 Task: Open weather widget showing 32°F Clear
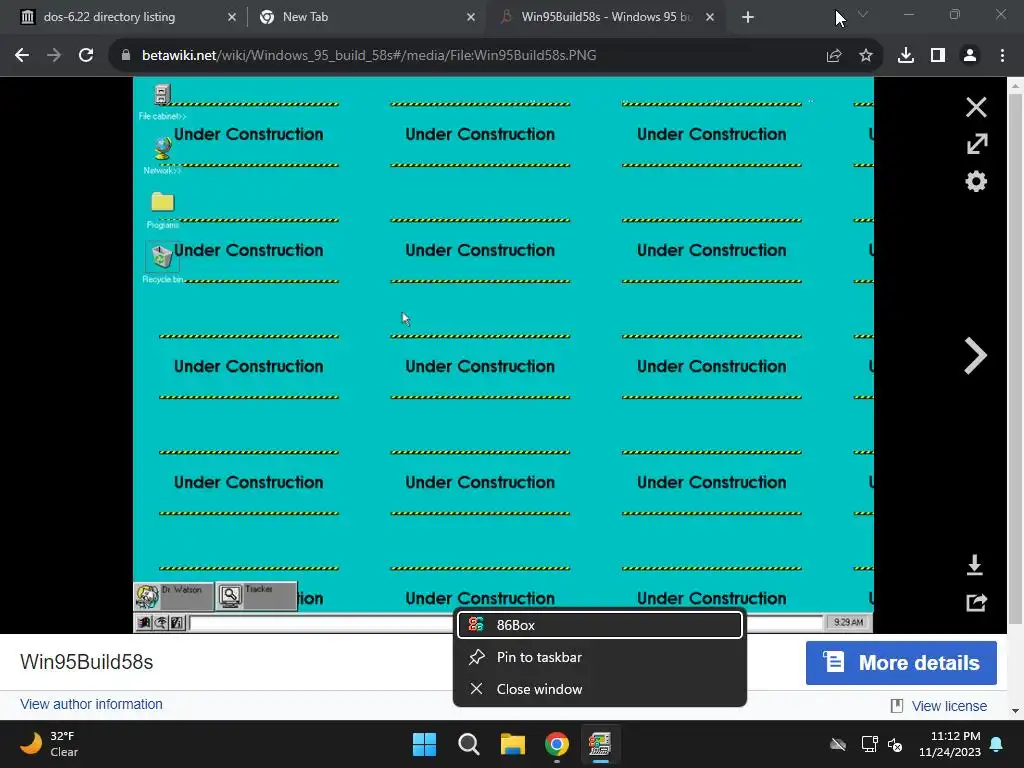(49, 744)
